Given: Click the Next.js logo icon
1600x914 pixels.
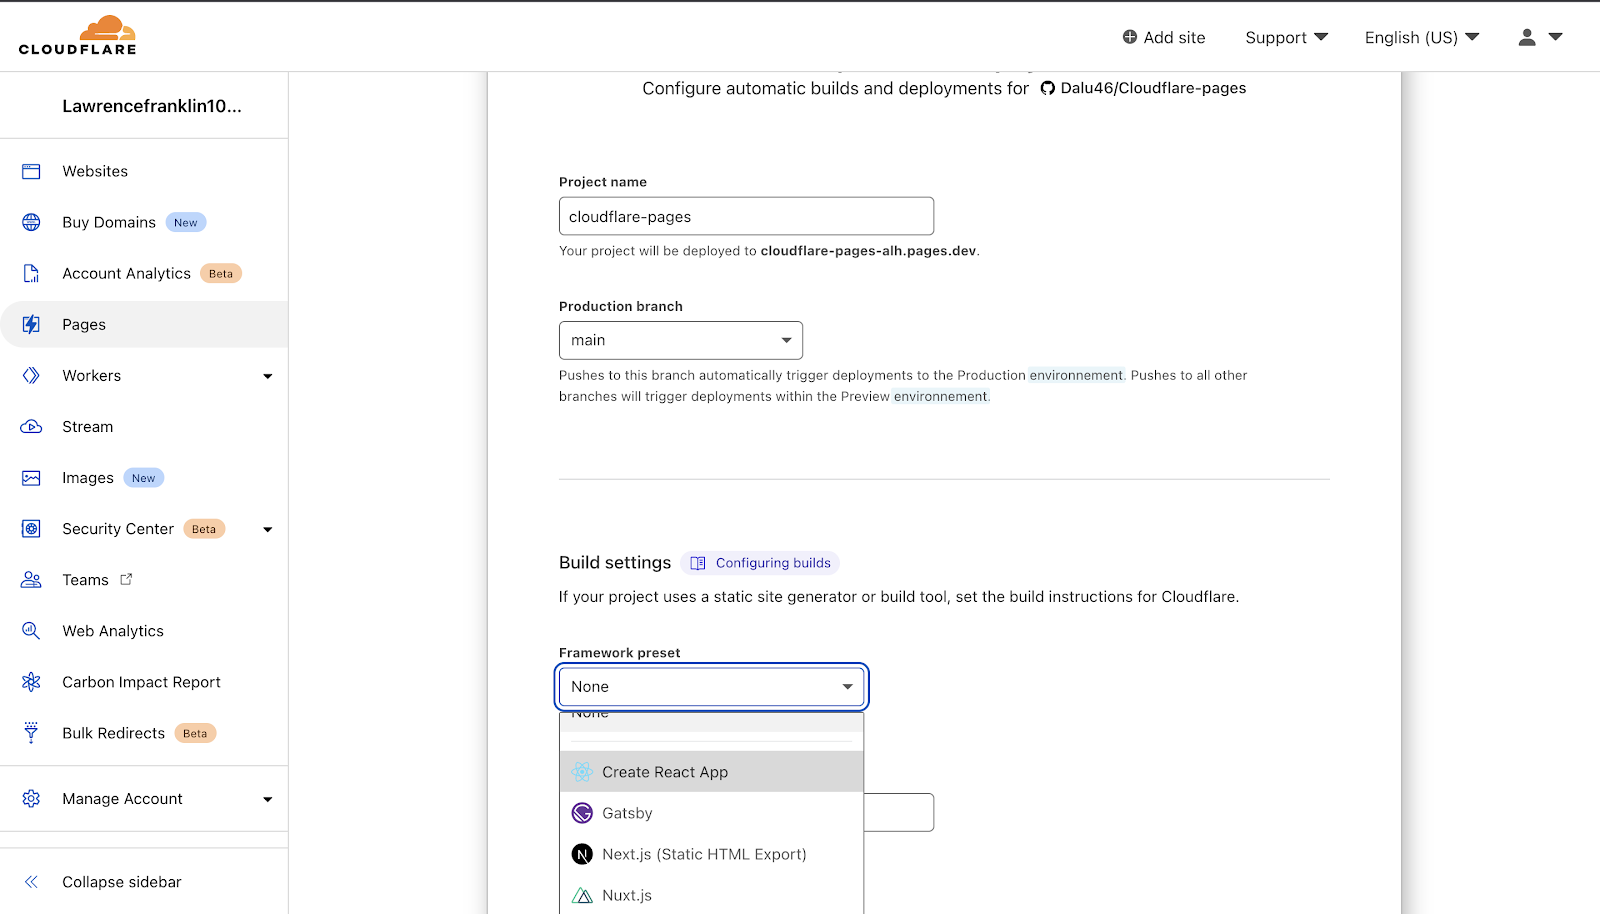Looking at the screenshot, I should [x=582, y=854].
